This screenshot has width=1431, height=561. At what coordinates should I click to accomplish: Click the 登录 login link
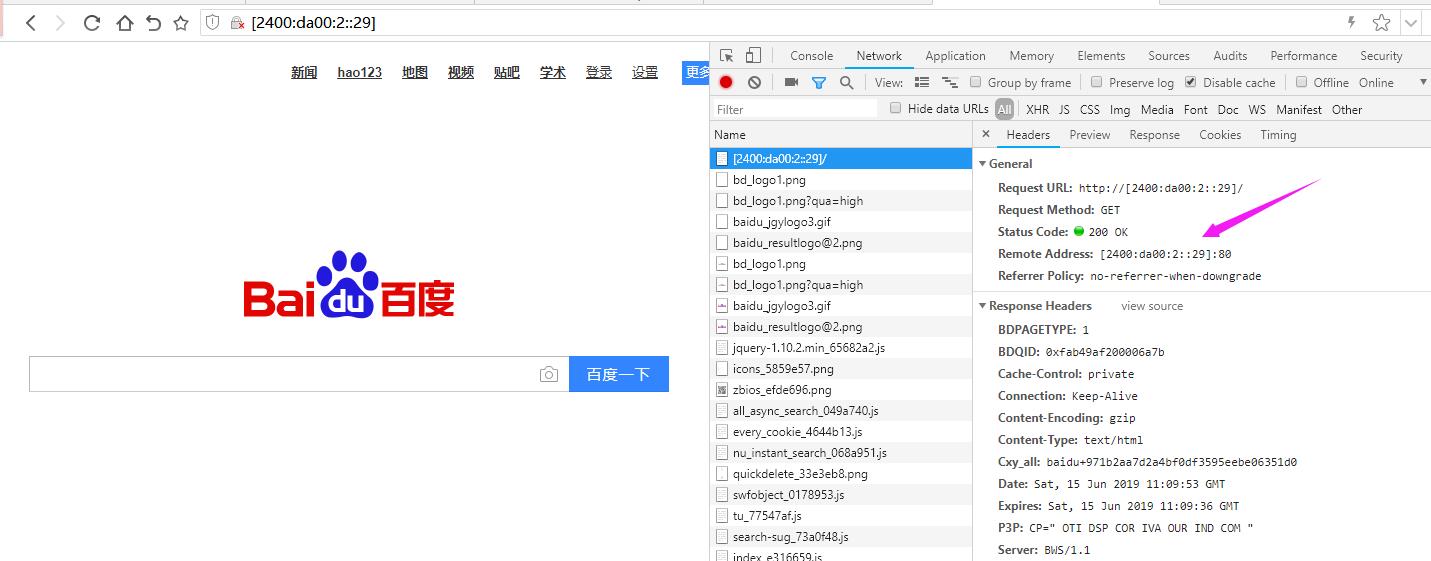pyautogui.click(x=599, y=72)
